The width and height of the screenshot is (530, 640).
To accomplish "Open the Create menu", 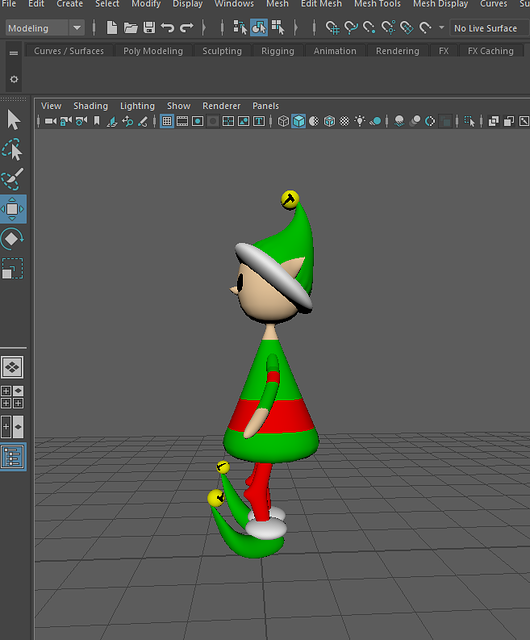I will (69, 4).
